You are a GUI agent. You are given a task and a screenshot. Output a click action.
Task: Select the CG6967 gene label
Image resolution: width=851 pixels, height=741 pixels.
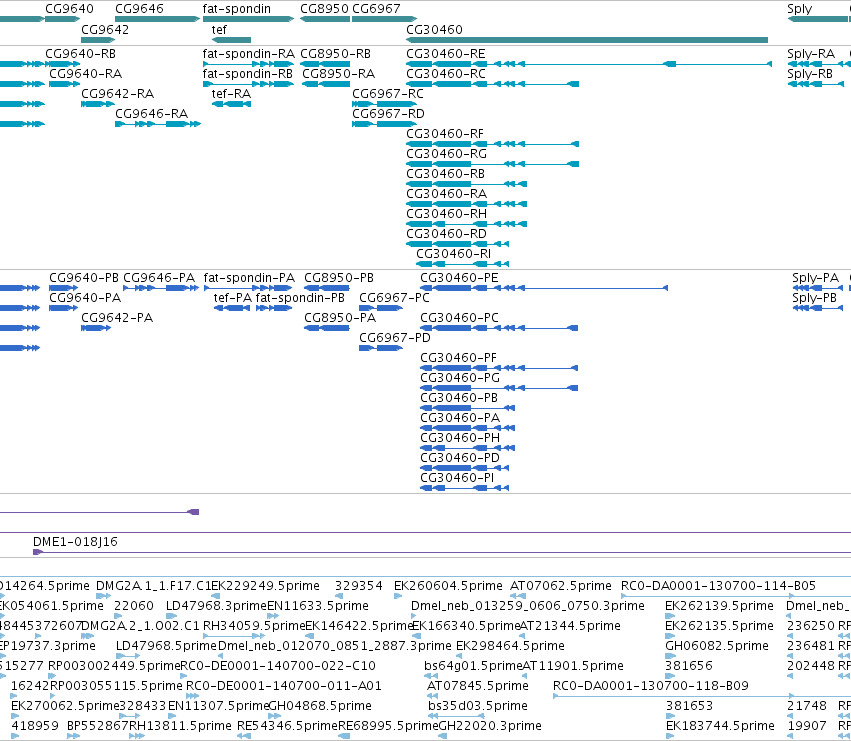click(x=376, y=9)
